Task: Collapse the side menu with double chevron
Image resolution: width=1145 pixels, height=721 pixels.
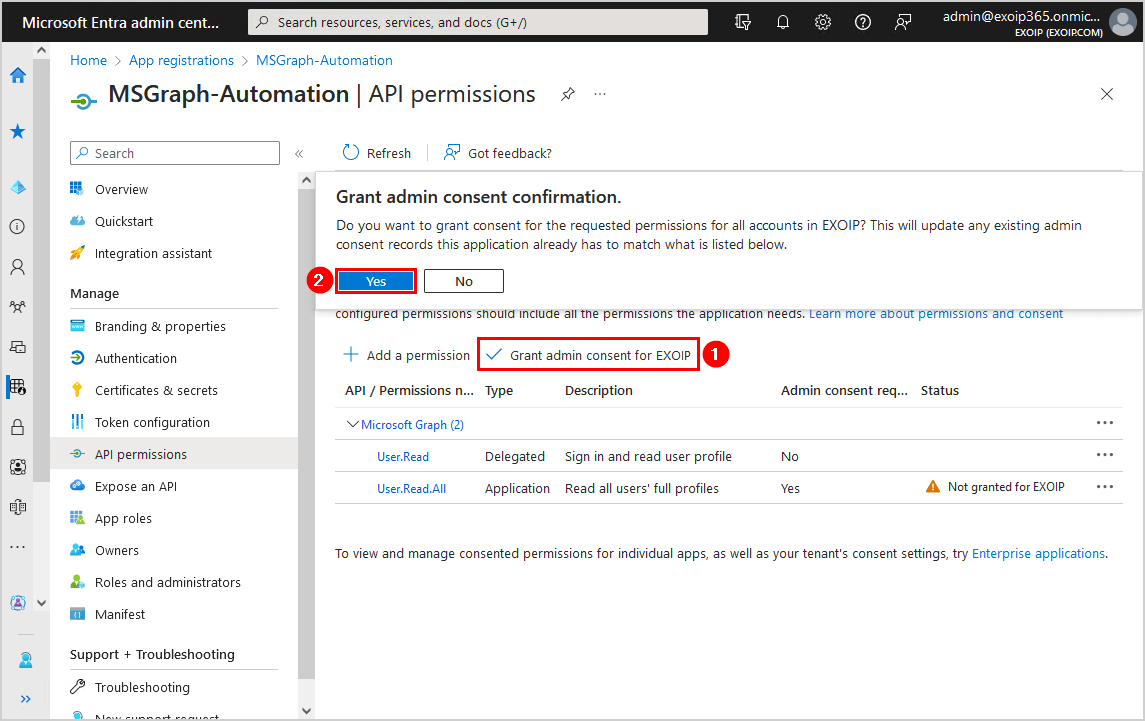Action: point(298,153)
